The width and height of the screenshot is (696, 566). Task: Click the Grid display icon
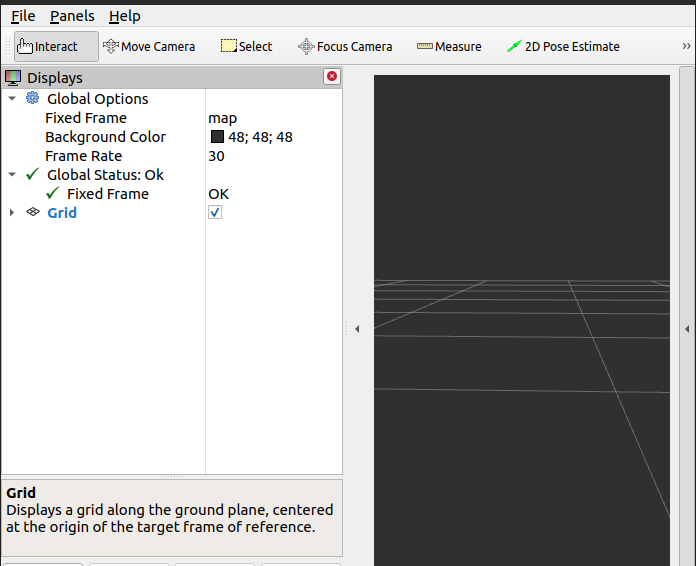pos(33,212)
